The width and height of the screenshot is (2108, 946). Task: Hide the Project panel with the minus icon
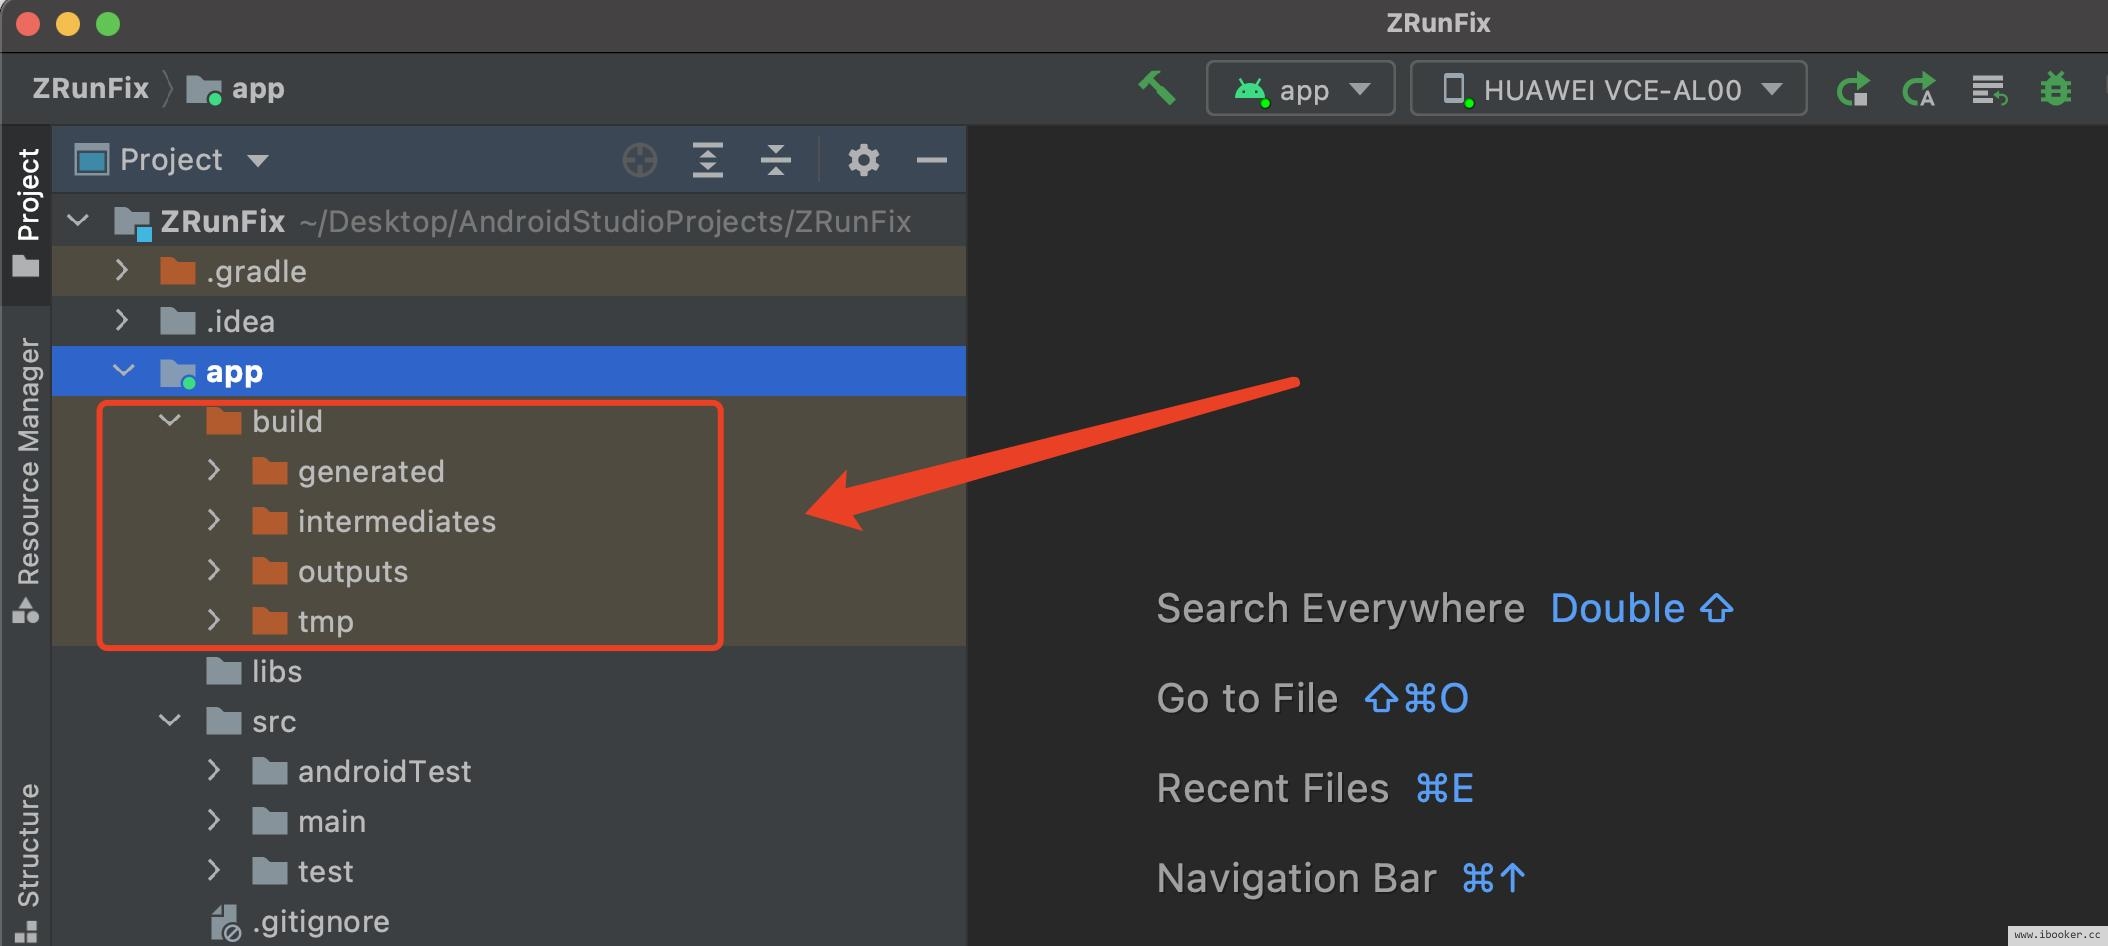point(932,160)
